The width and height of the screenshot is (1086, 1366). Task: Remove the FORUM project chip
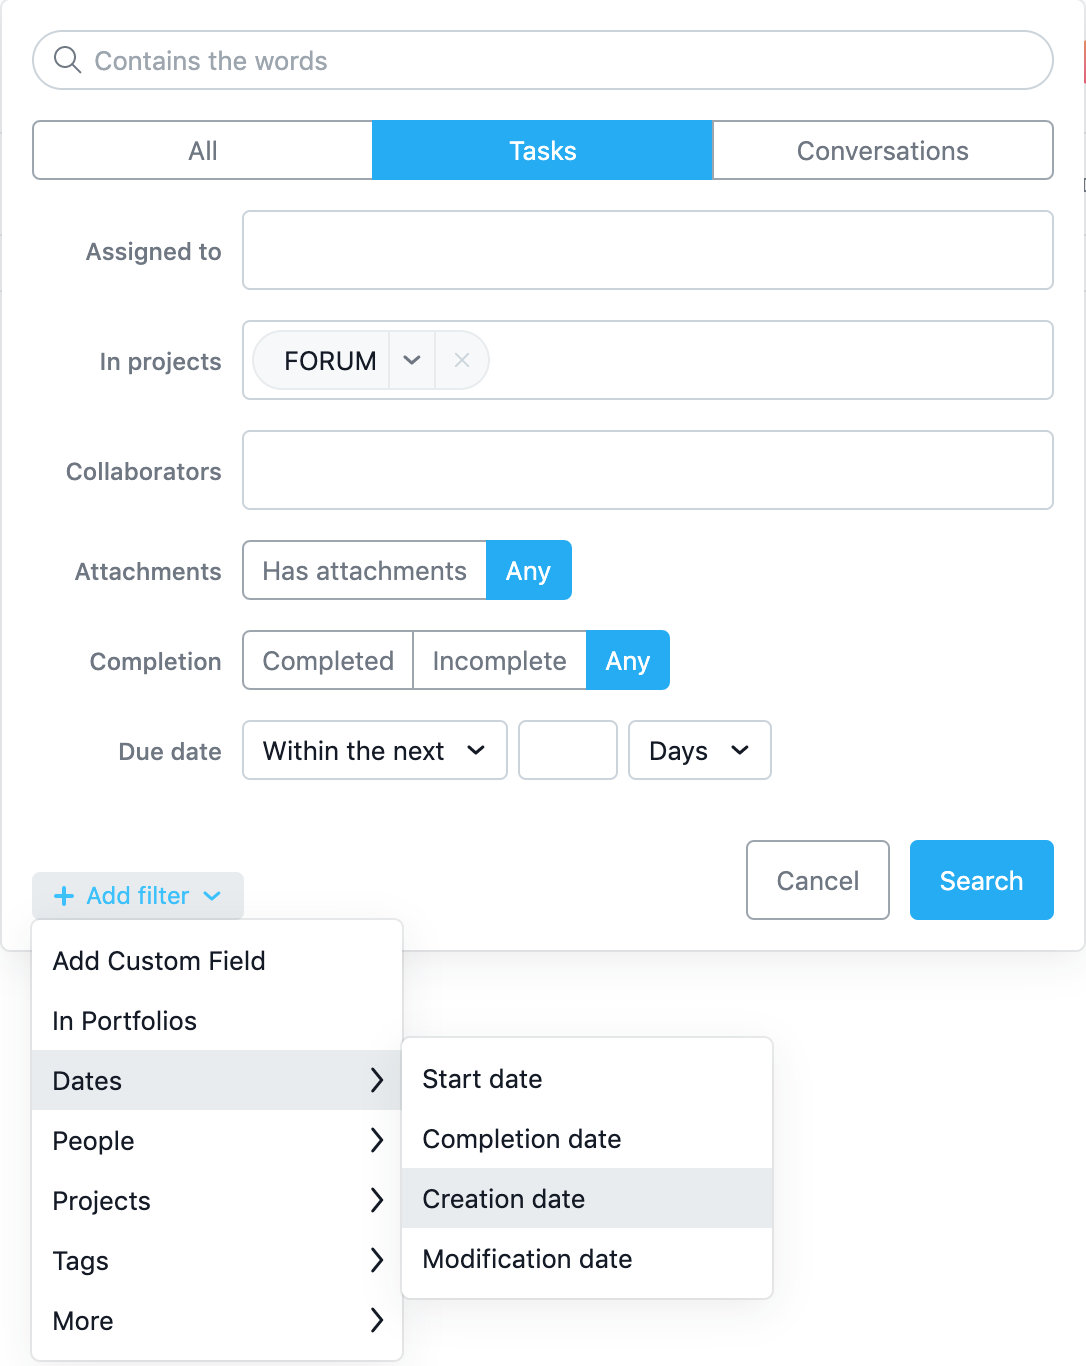tap(461, 360)
